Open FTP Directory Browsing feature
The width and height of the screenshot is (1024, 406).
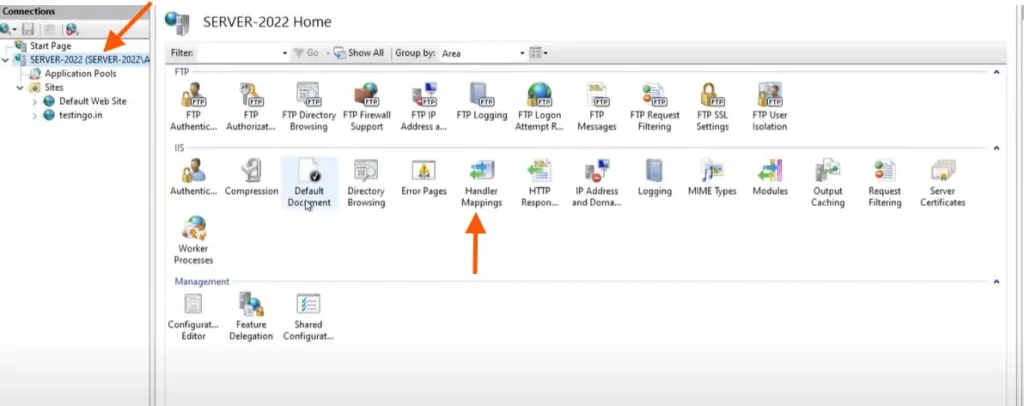pyautogui.click(x=308, y=108)
